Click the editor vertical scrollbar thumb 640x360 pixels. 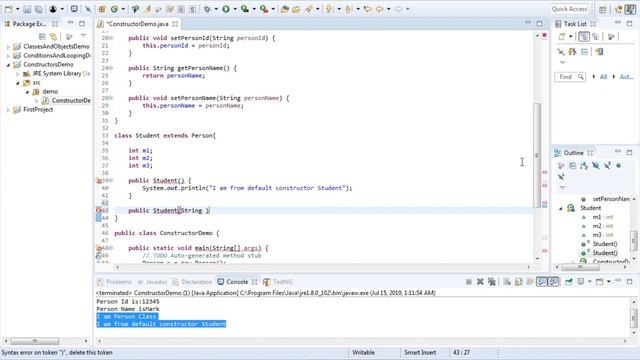tap(537, 155)
